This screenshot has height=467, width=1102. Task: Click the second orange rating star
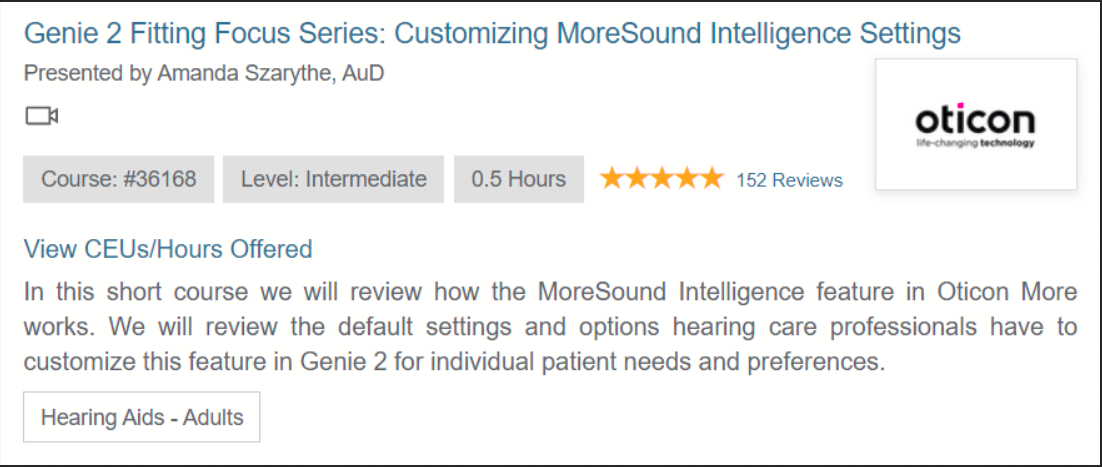[637, 179]
